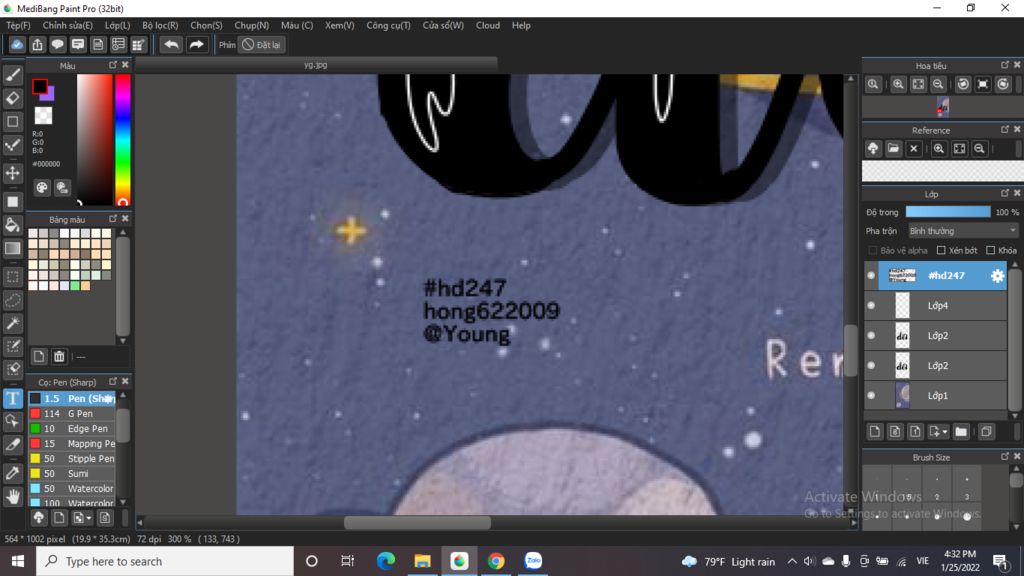The height and width of the screenshot is (576, 1024).
Task: Select the Stipple Pen brush
Action: [x=72, y=458]
